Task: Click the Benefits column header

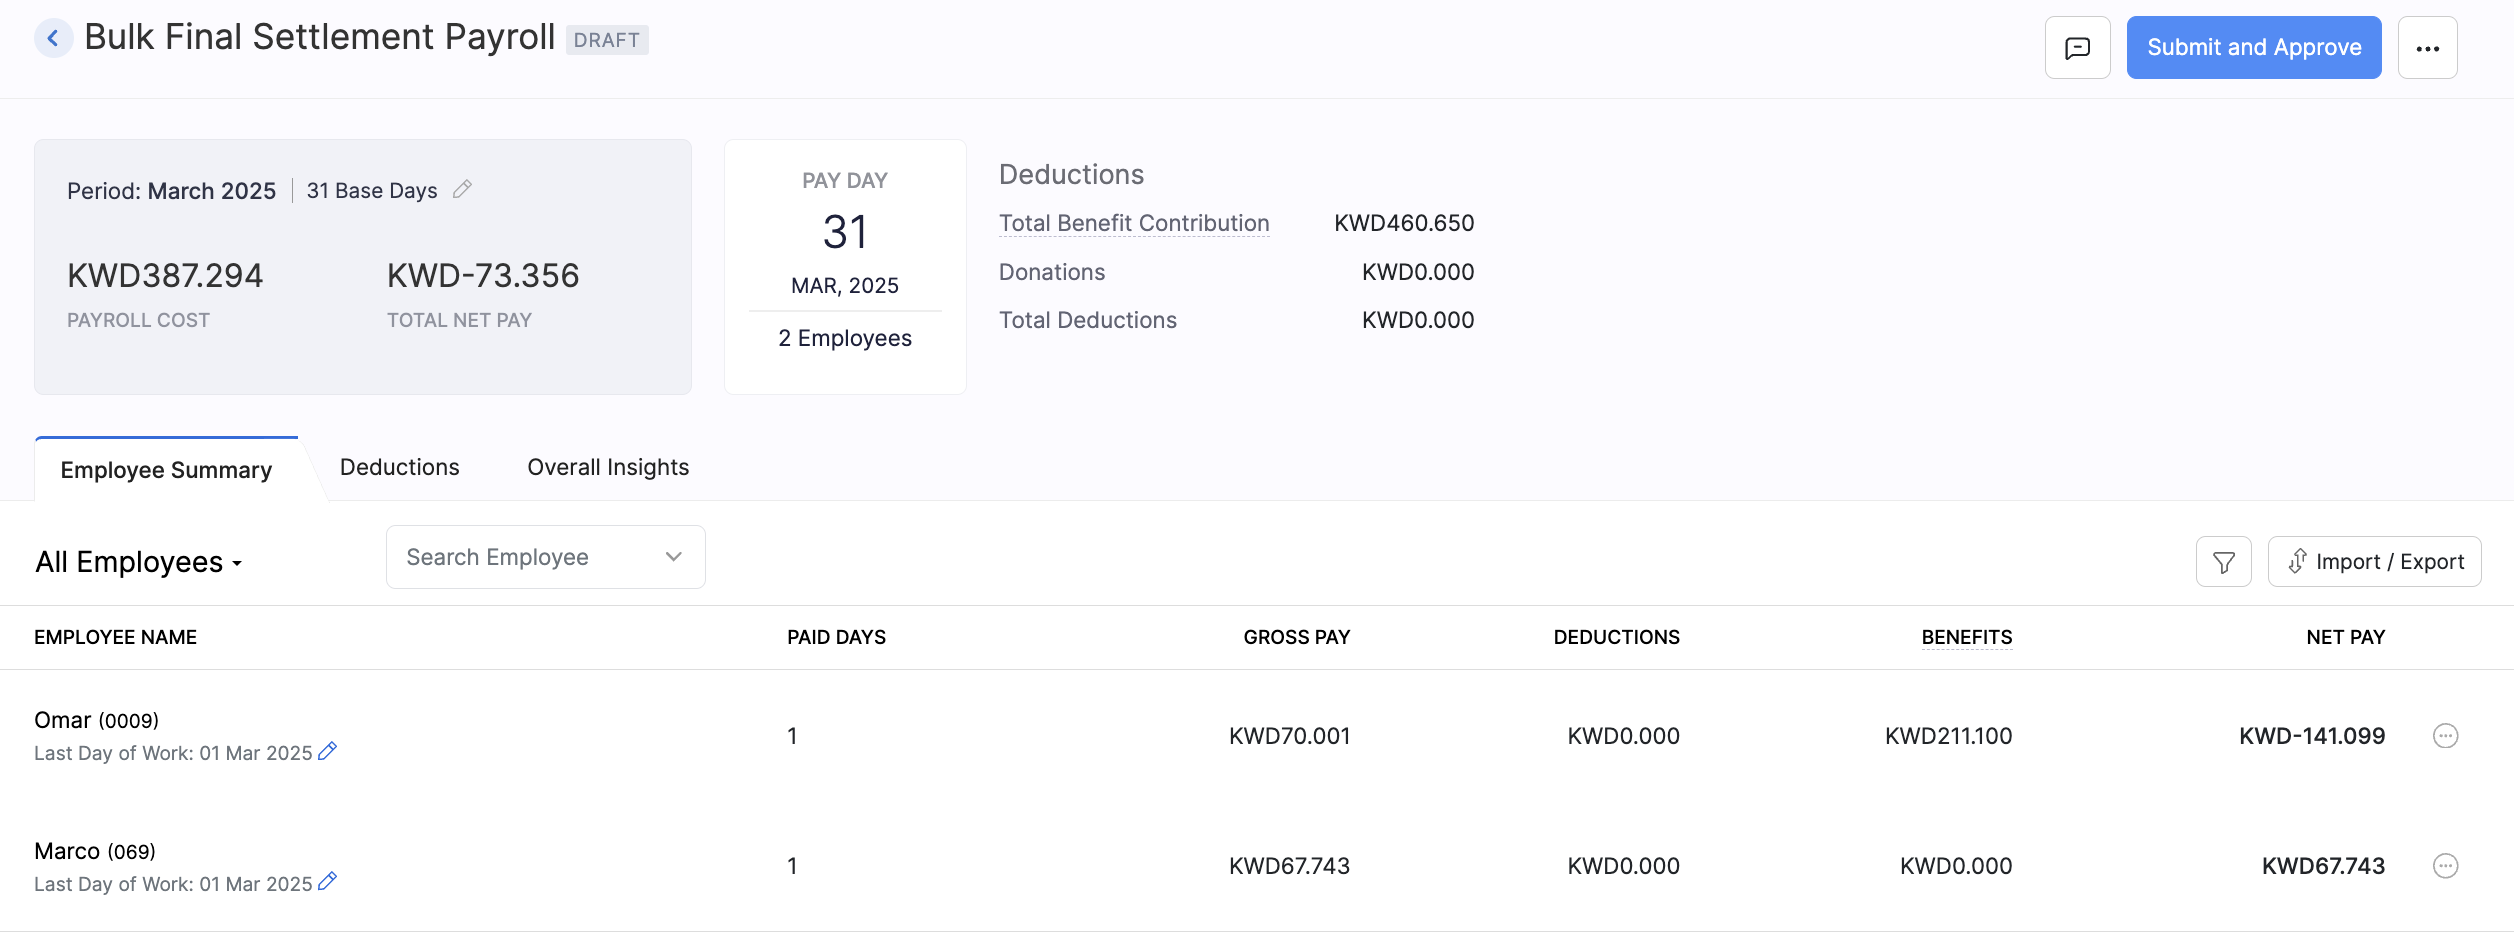Action: (1966, 637)
